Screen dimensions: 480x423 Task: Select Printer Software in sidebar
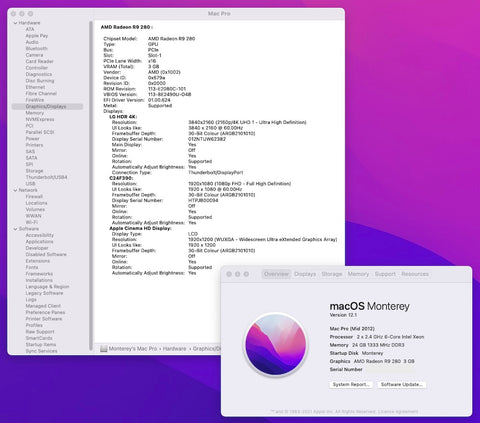44,319
